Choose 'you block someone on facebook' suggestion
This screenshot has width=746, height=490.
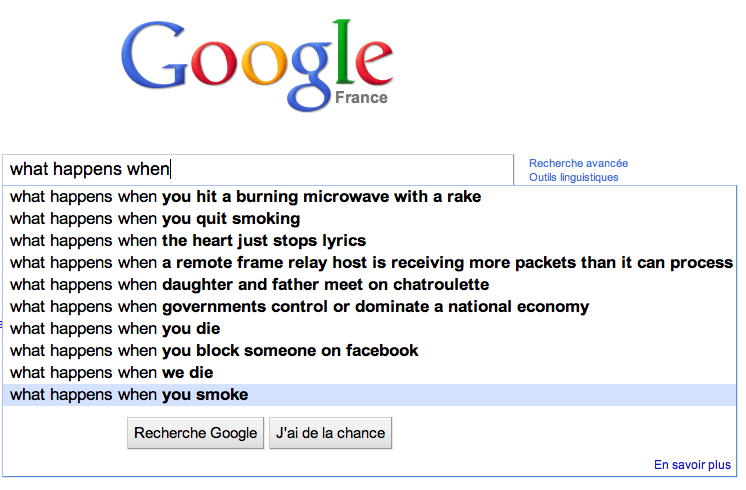click(x=370, y=351)
